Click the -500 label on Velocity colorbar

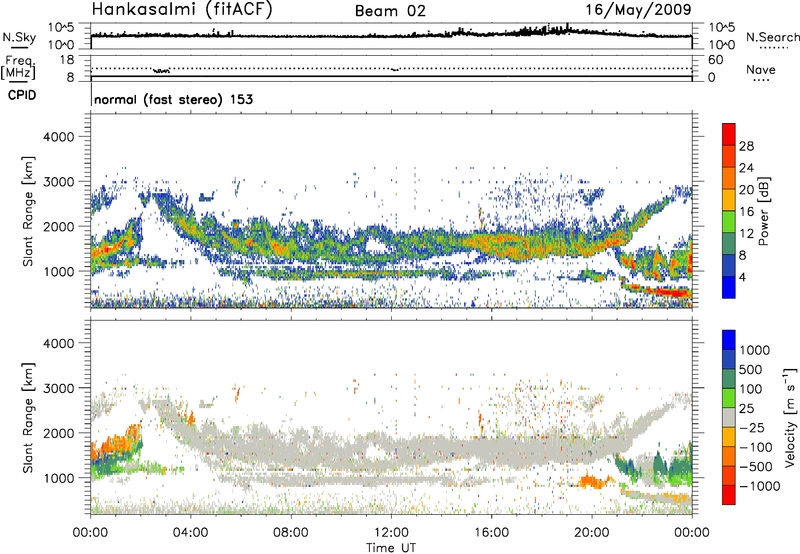(x=756, y=466)
